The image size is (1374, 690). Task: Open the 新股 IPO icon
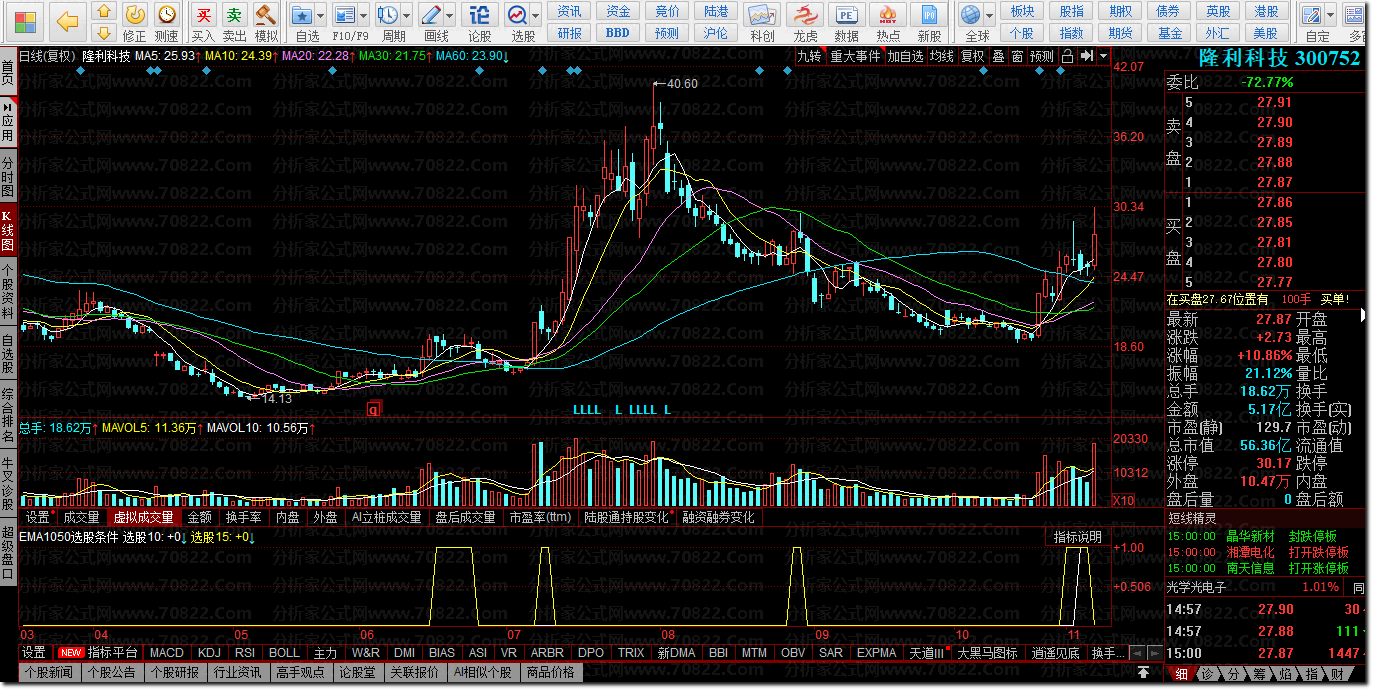pos(930,15)
